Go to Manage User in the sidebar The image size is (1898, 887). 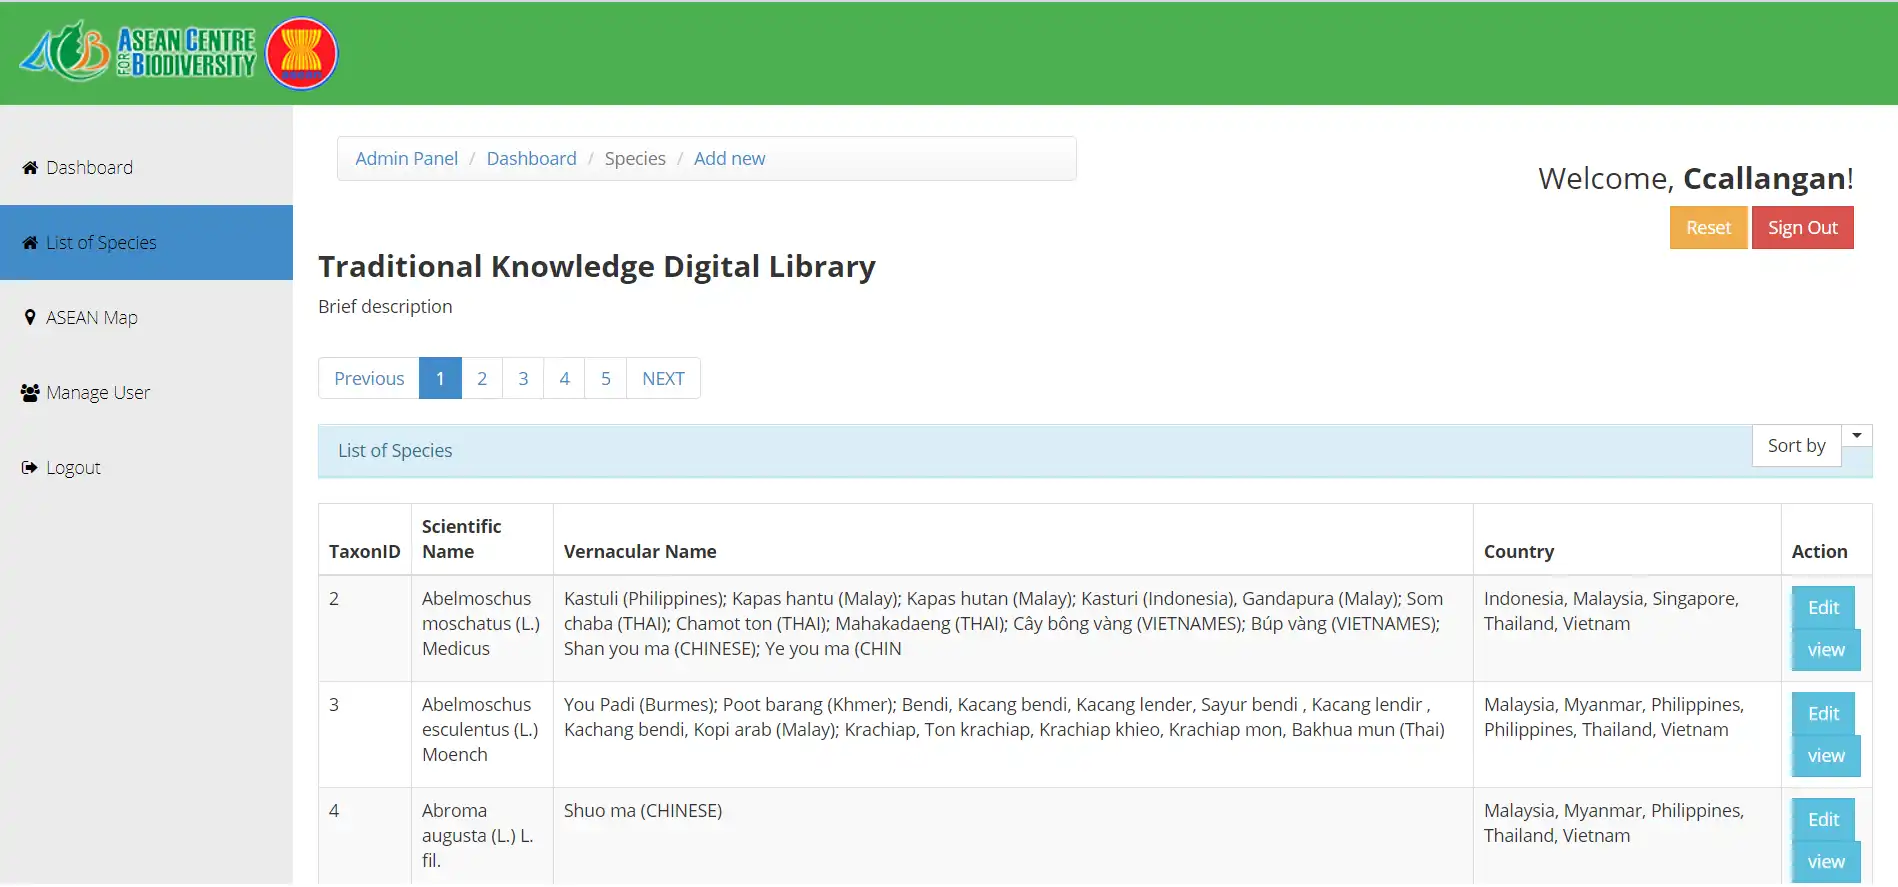click(x=146, y=392)
